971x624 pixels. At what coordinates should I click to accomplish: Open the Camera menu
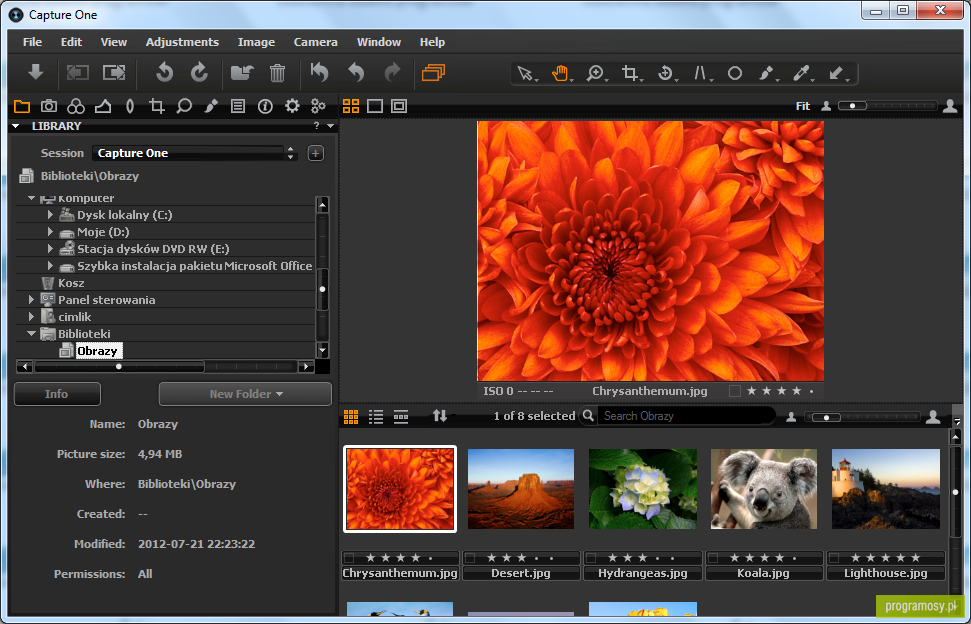coord(316,42)
